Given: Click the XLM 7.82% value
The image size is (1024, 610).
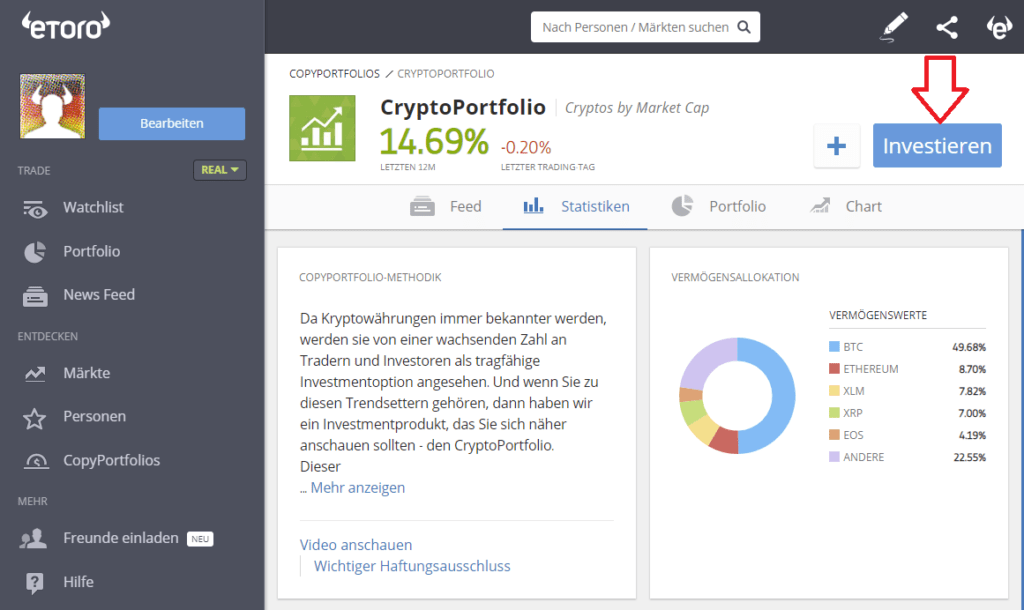Looking at the screenshot, I should click(x=972, y=391).
